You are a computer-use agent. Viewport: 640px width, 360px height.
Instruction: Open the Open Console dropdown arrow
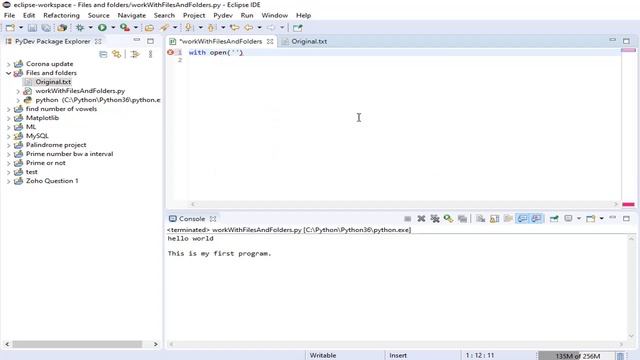point(602,219)
